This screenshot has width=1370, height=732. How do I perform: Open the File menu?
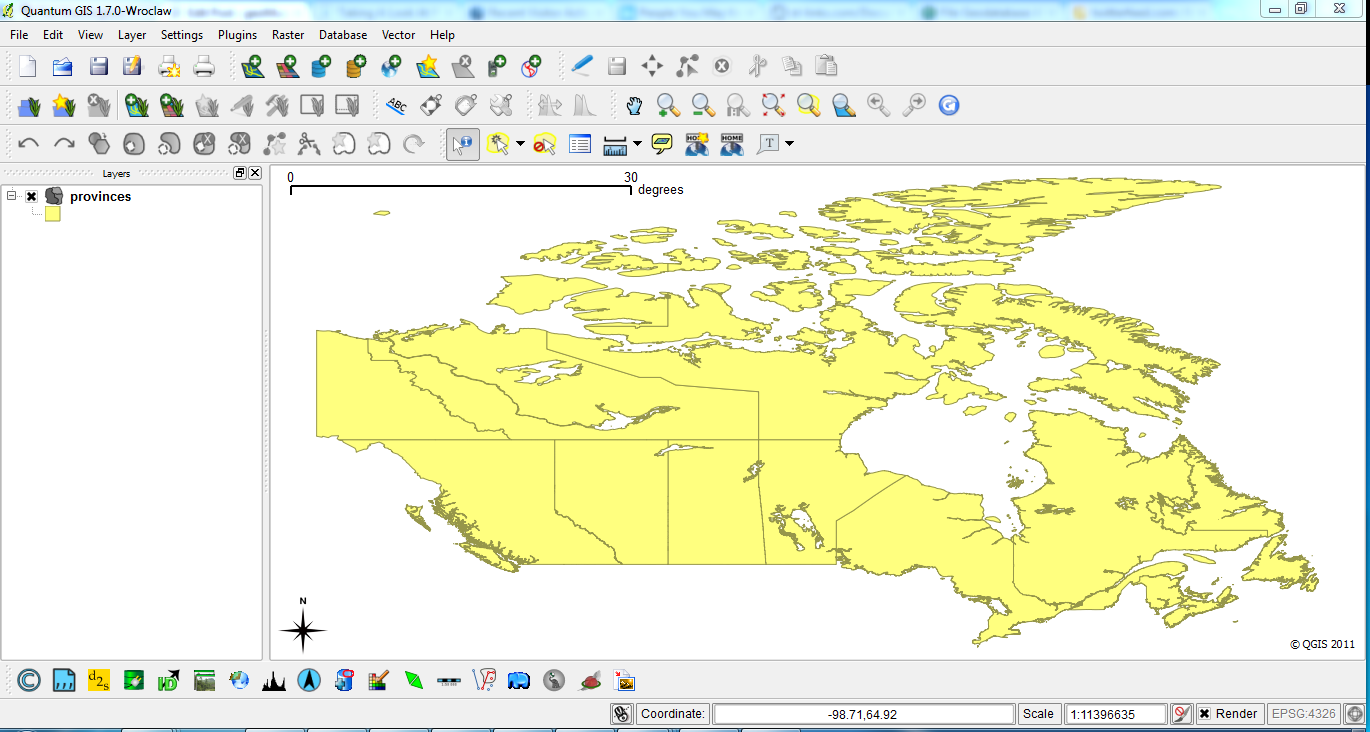click(19, 34)
